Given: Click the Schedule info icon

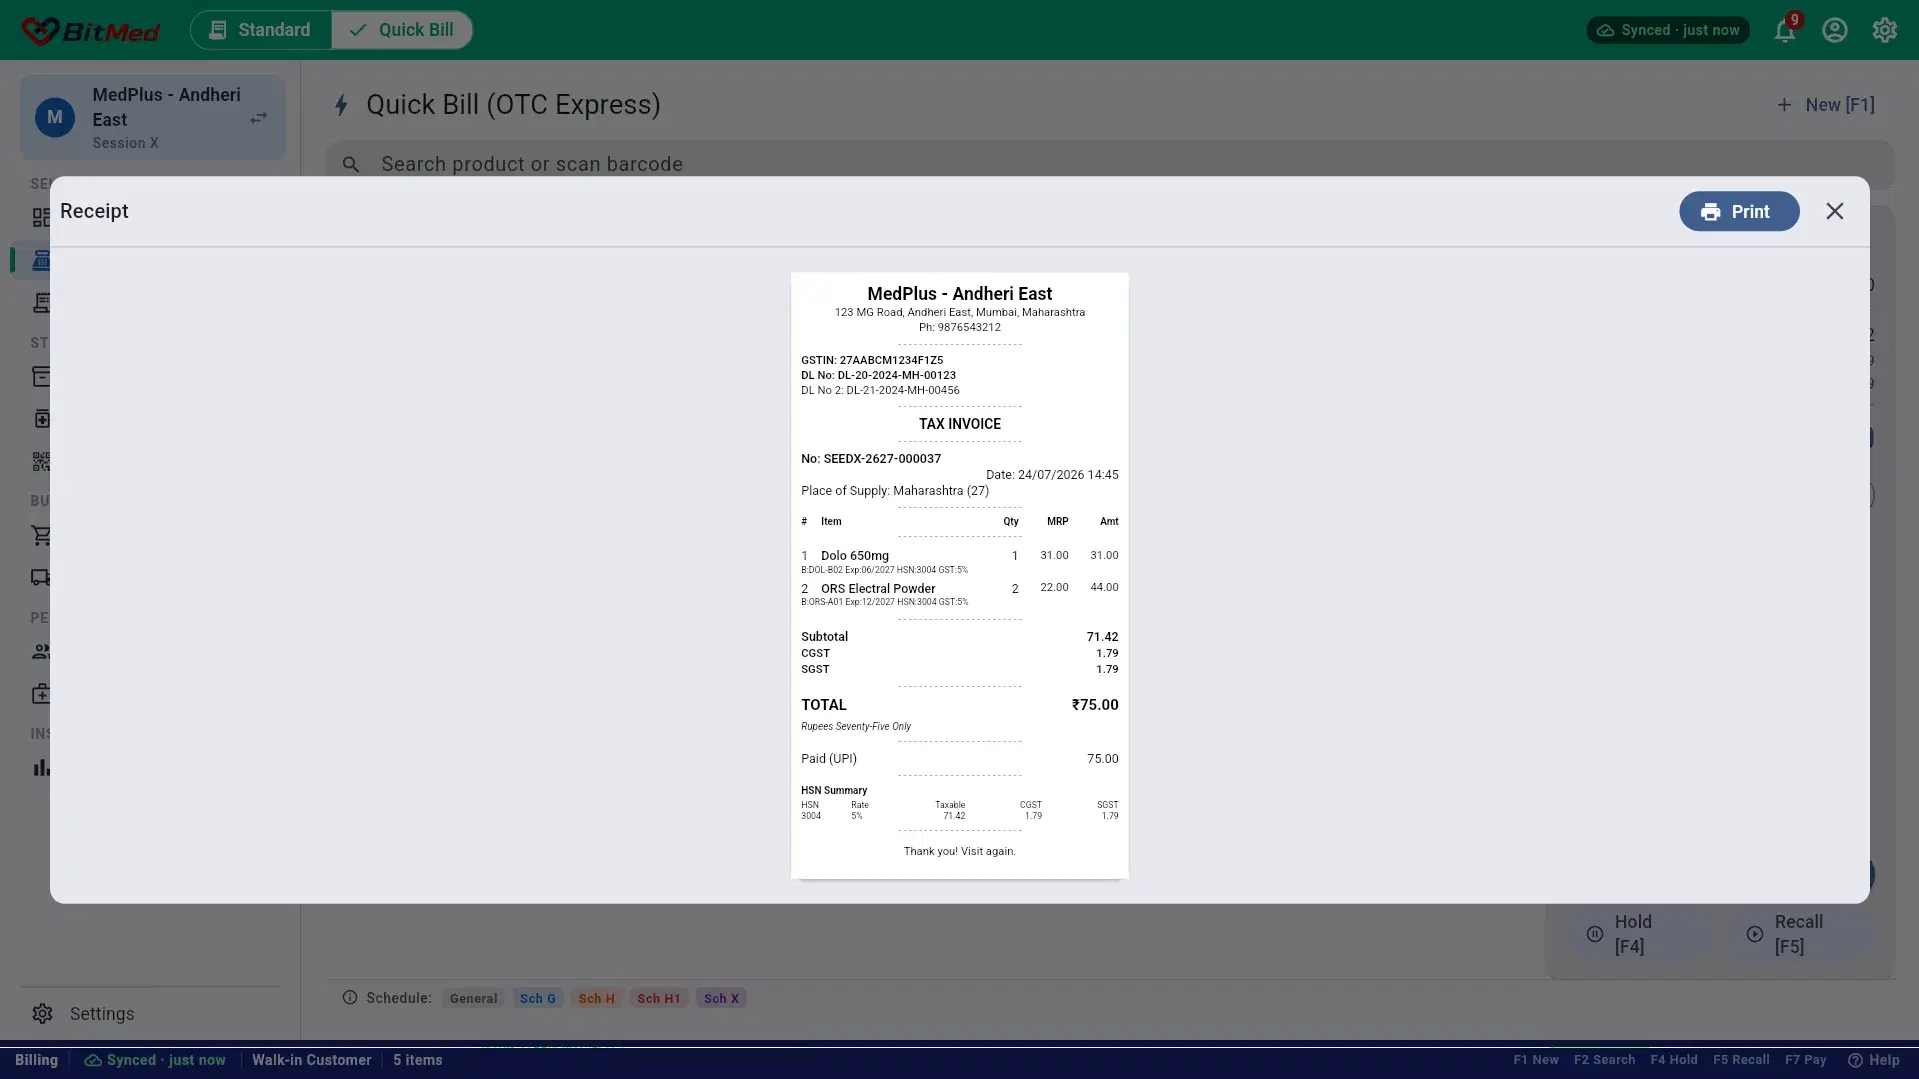Looking at the screenshot, I should [x=350, y=998].
